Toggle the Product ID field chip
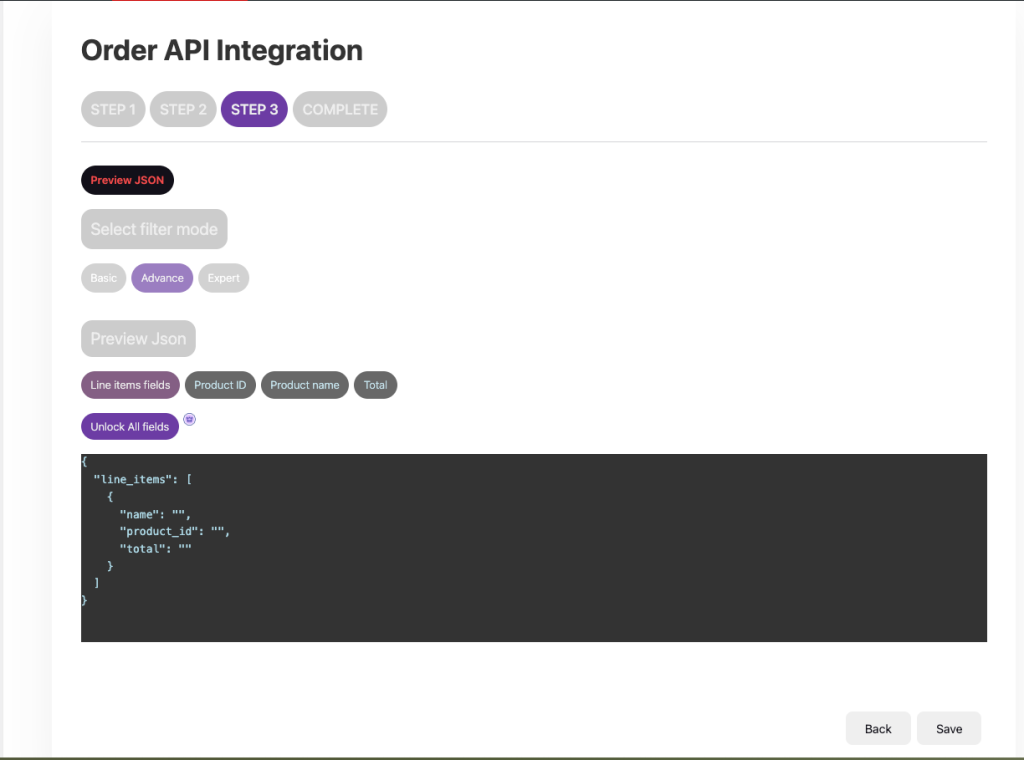Image resolution: width=1024 pixels, height=760 pixels. [220, 385]
